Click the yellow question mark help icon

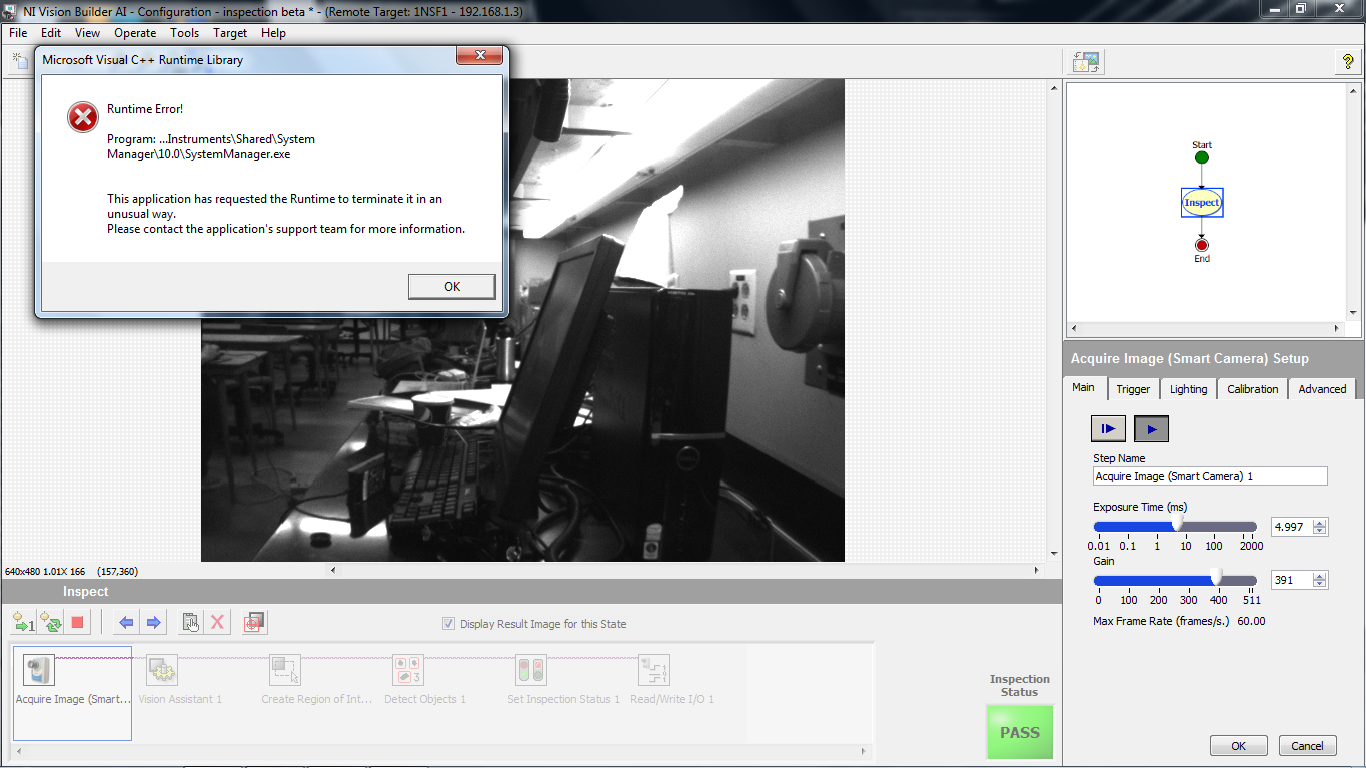click(x=1348, y=62)
